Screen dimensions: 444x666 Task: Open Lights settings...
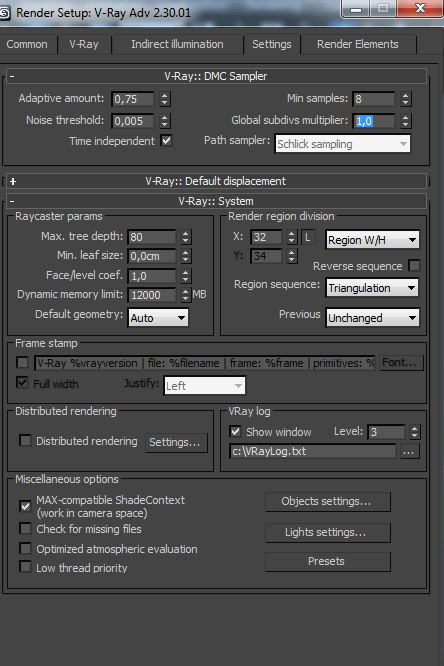[328, 533]
